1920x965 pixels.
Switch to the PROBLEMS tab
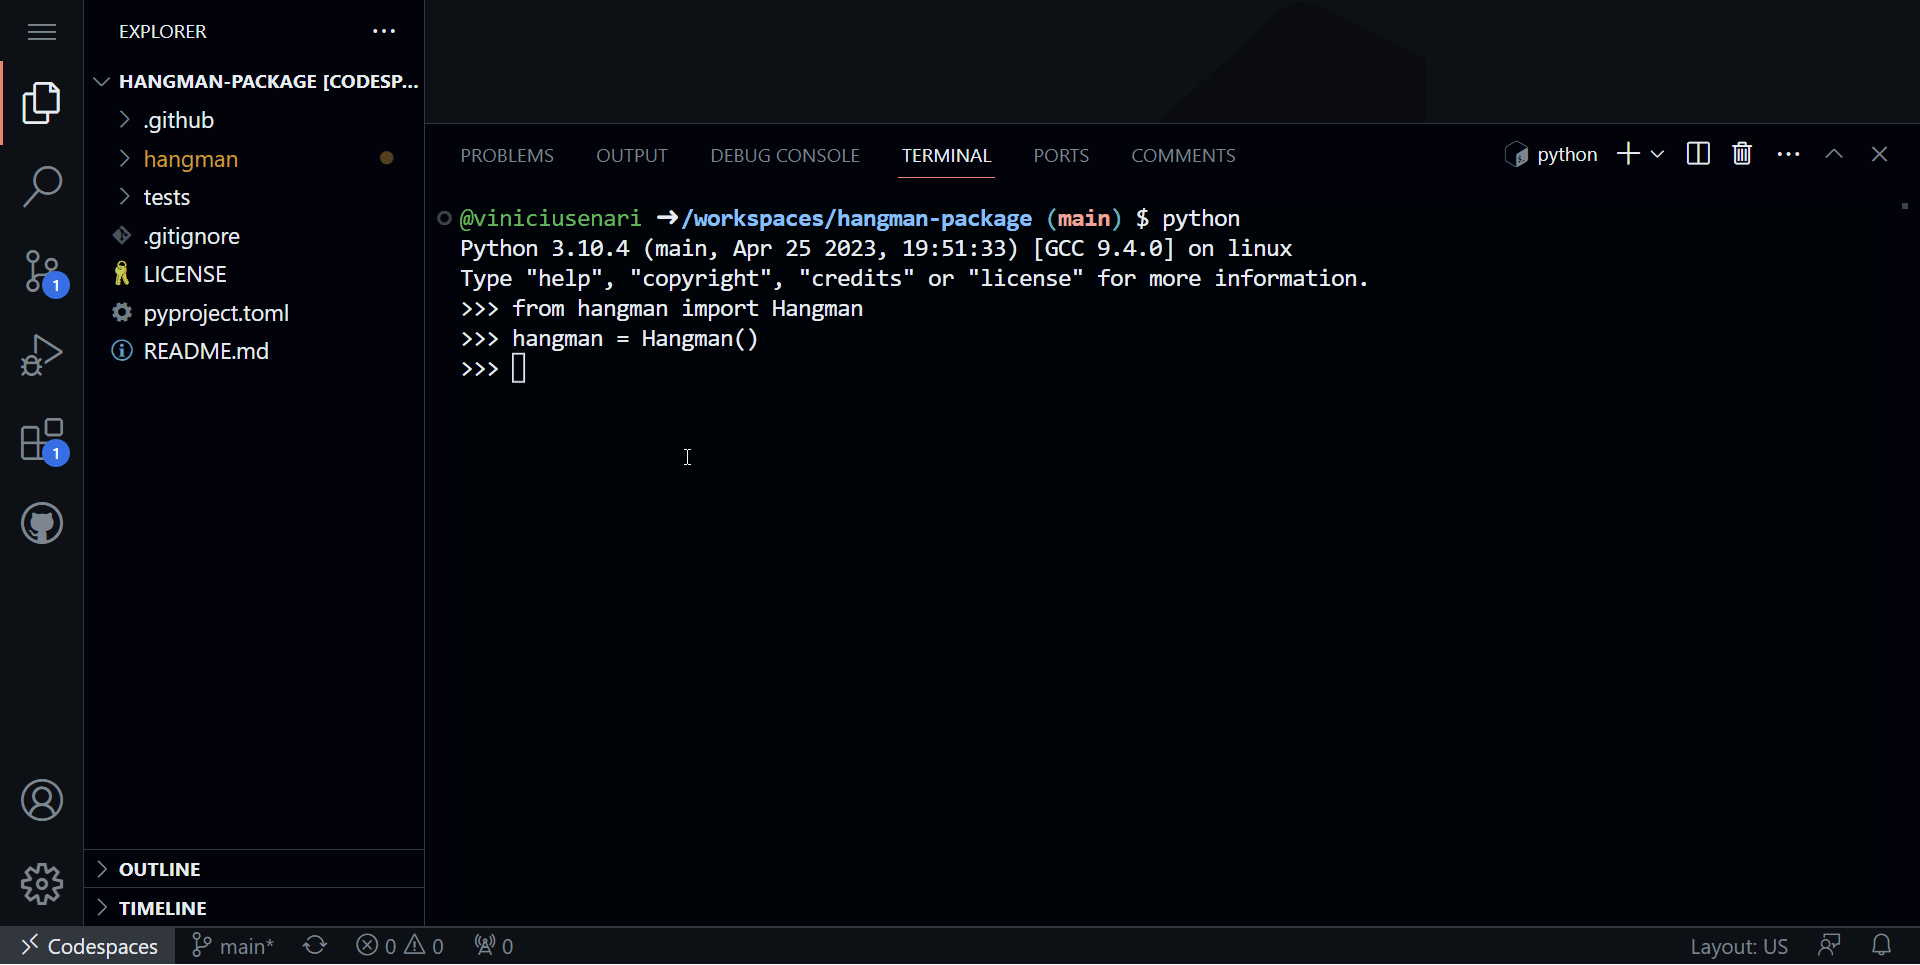point(507,156)
